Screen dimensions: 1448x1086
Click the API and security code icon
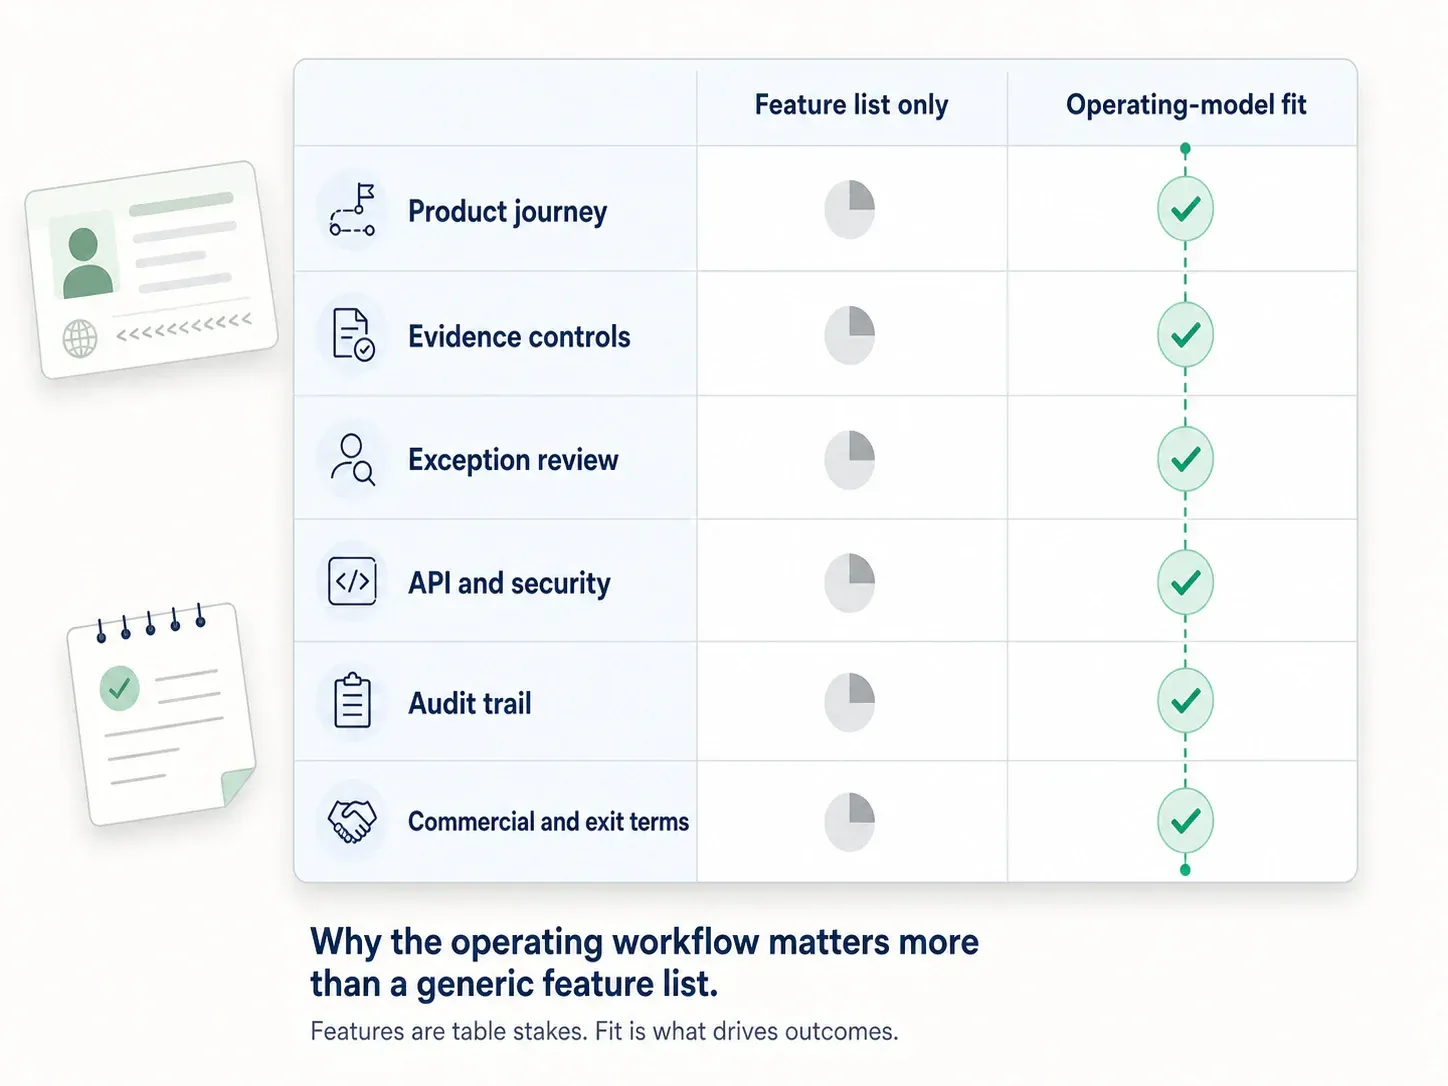coord(352,582)
